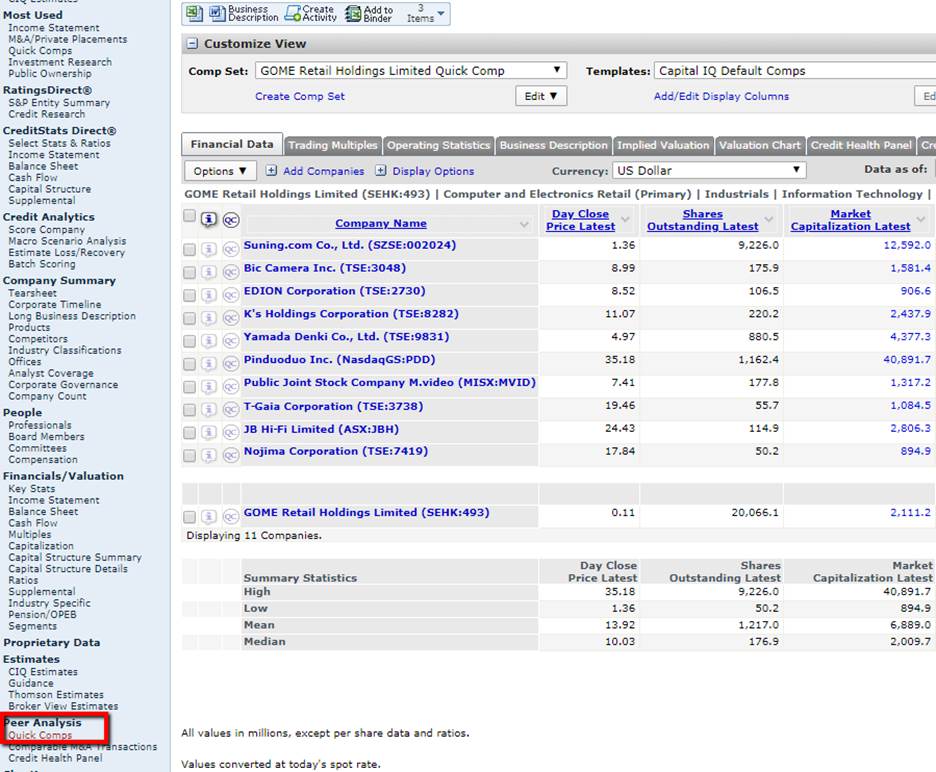This screenshot has height=772, width=936.
Task: Open Quick Comps under Peer Analysis
Action: pyautogui.click(x=40, y=736)
